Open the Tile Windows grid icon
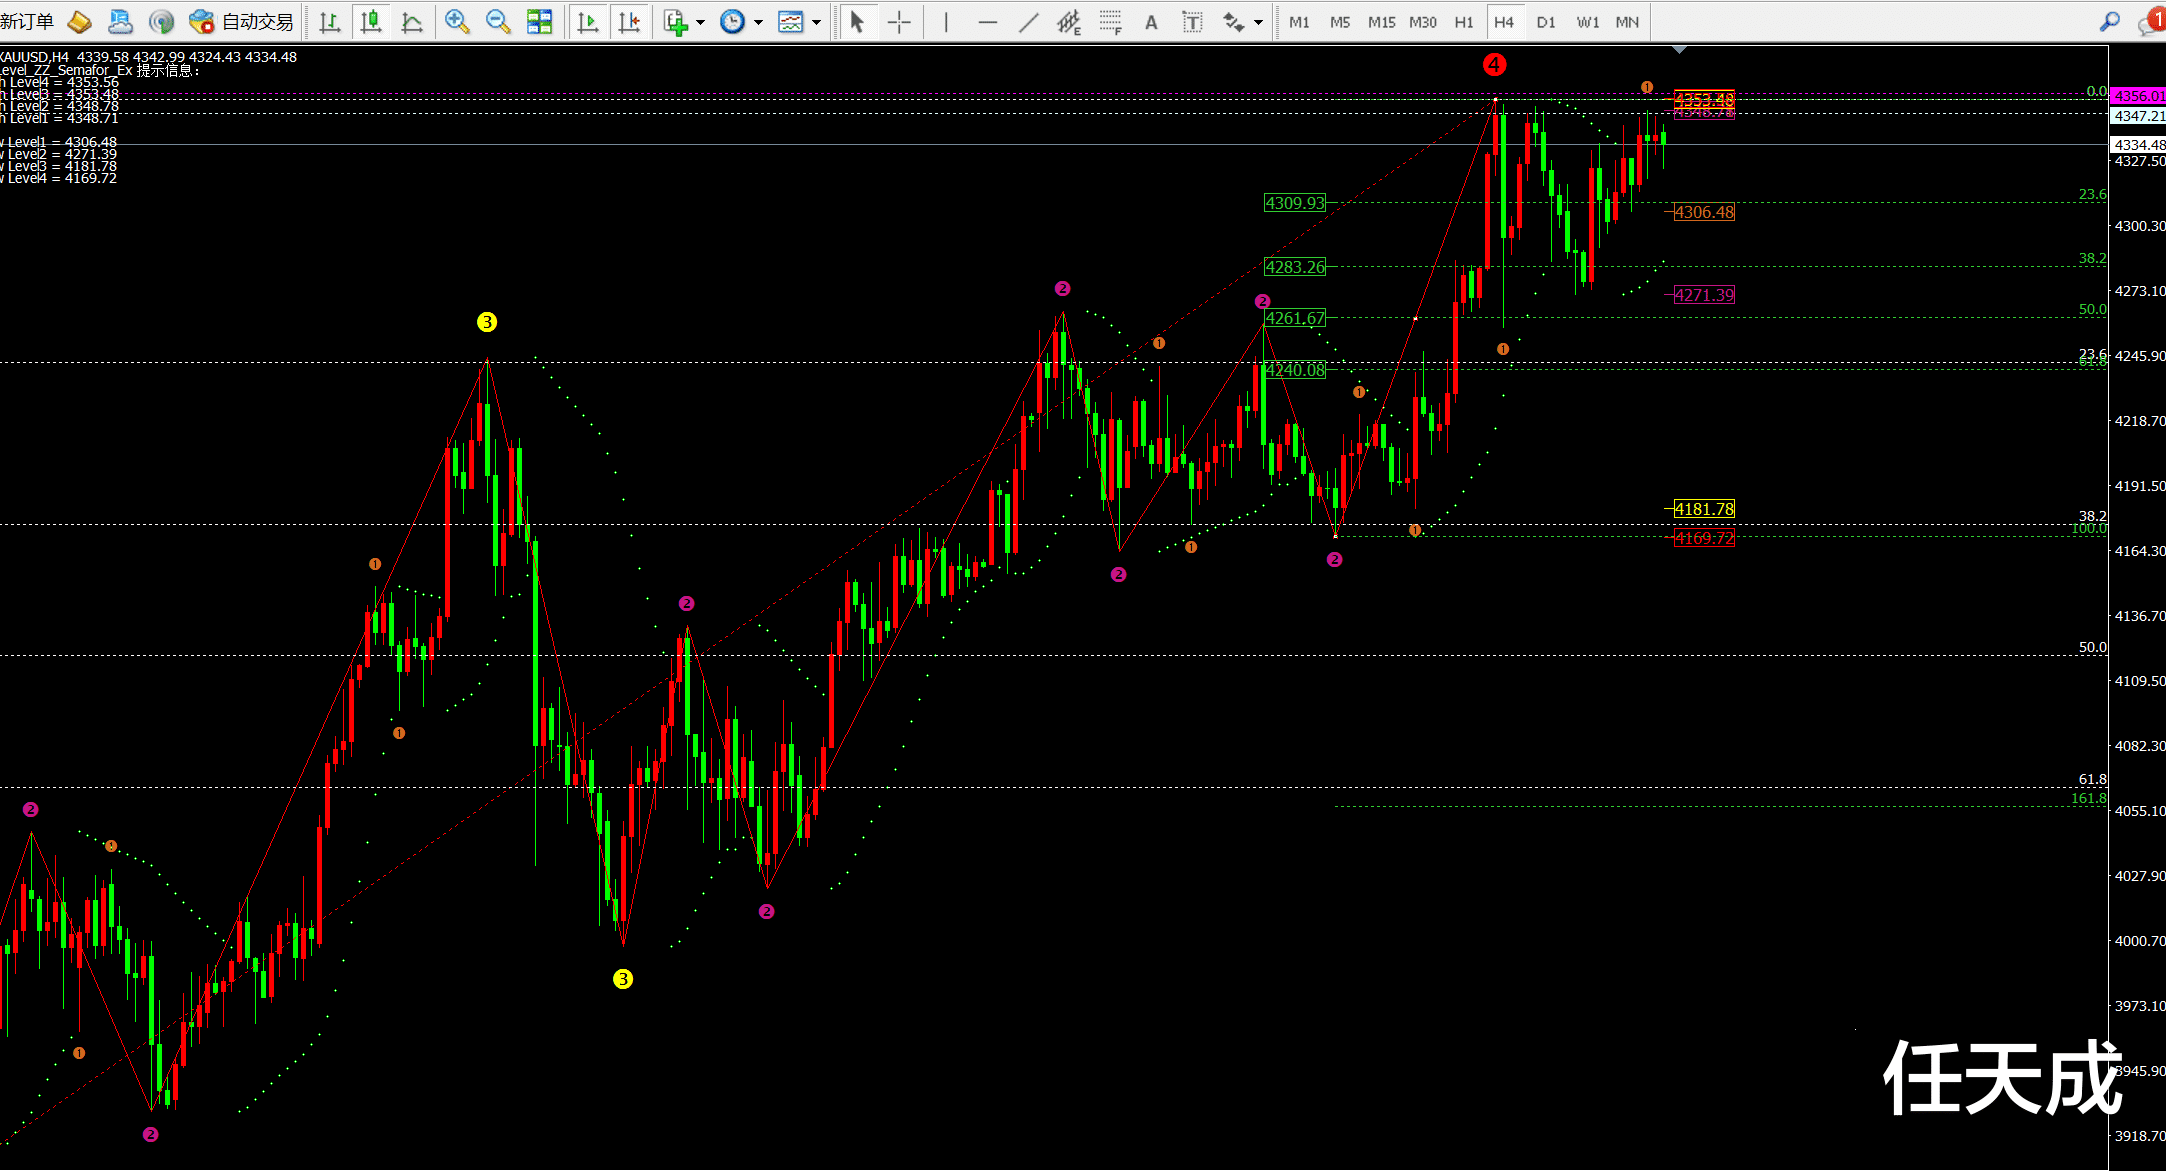This screenshot has width=2166, height=1171. click(x=540, y=21)
